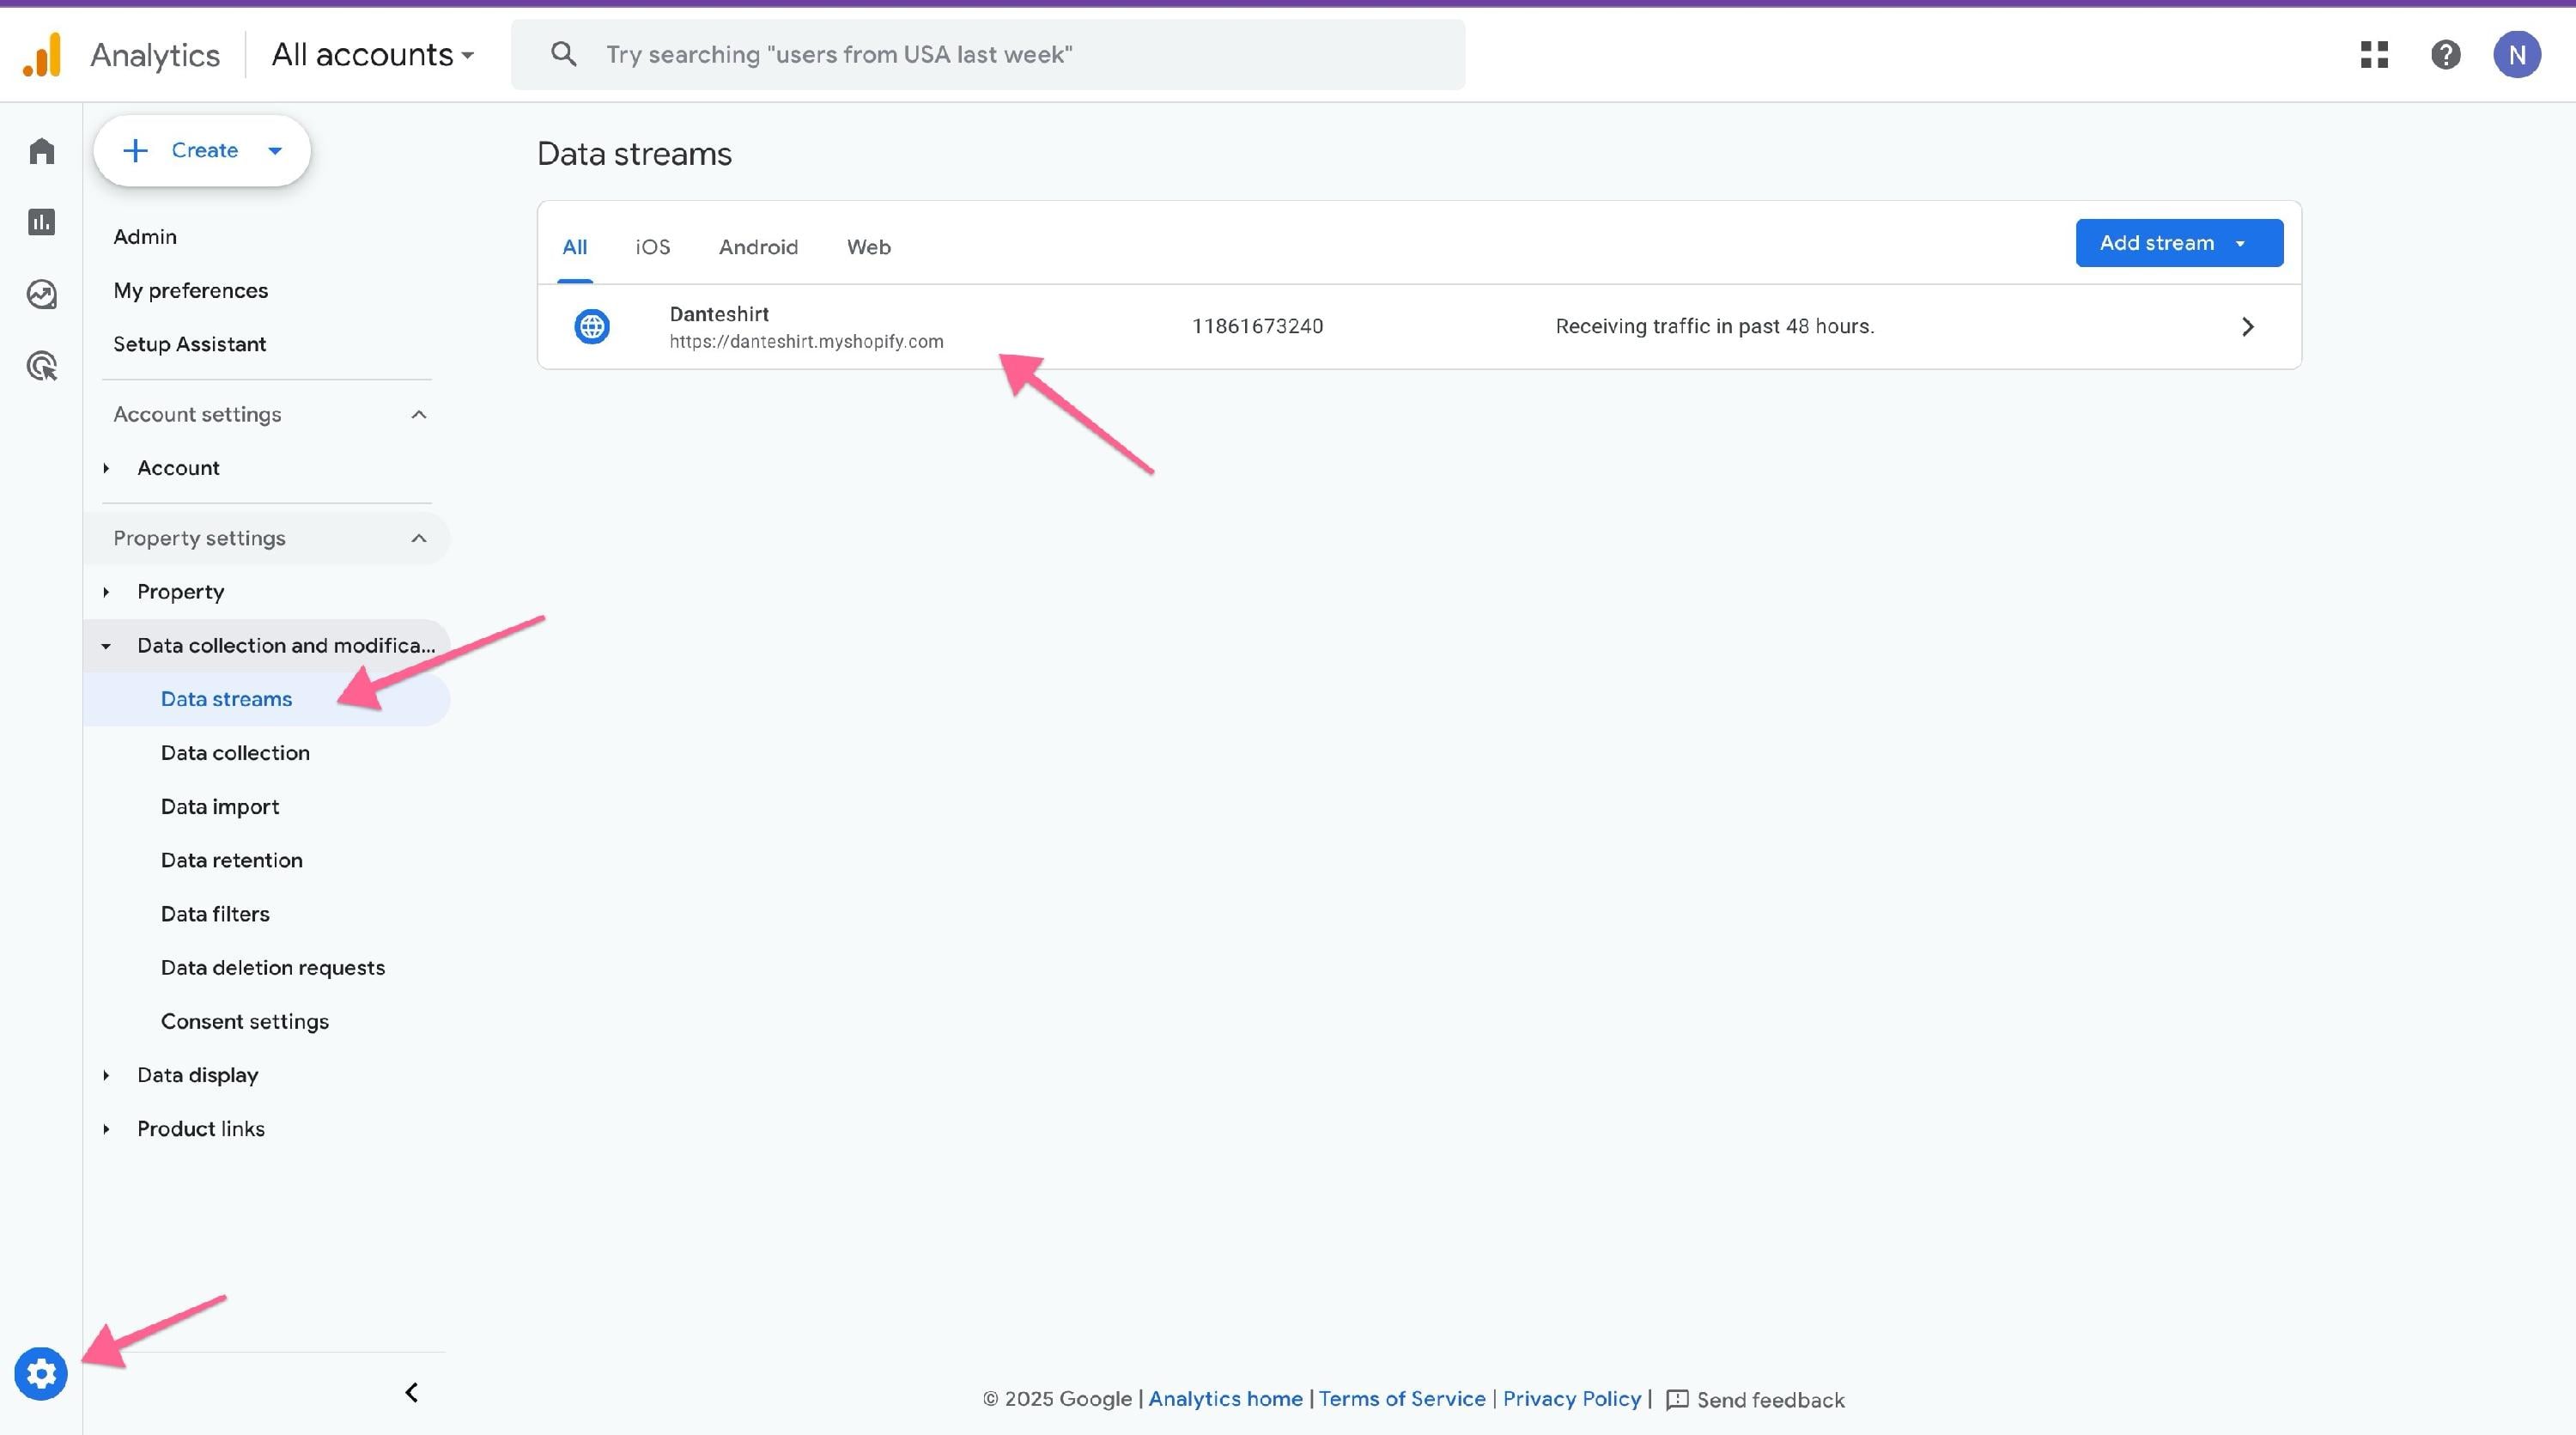Open the Google apps grid icon
Screen dimensions: 2576x1435
coord(2374,54)
